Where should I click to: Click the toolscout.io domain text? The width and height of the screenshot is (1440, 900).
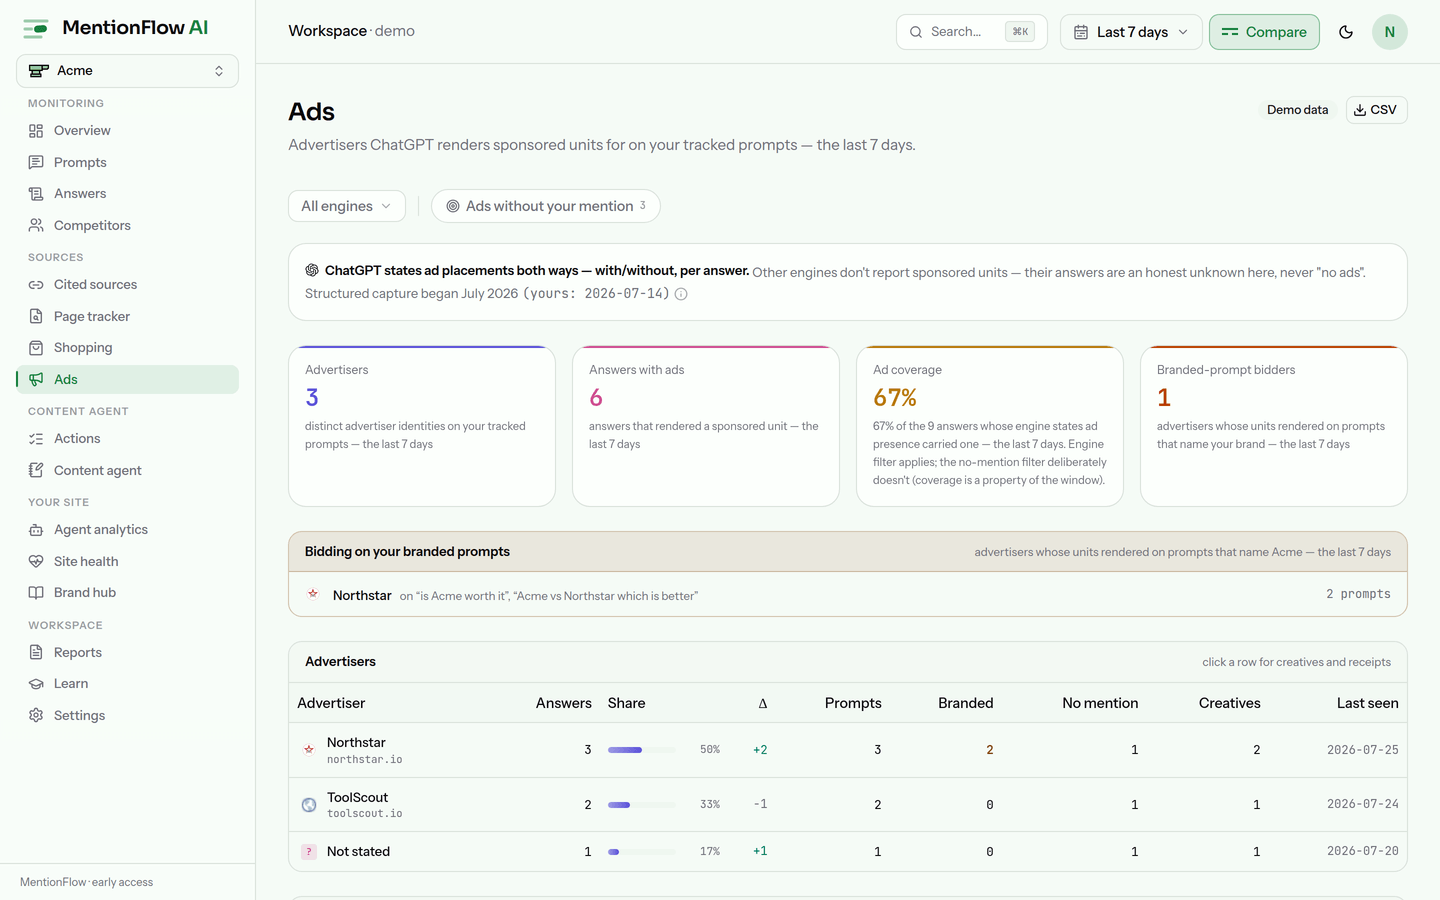point(365,814)
